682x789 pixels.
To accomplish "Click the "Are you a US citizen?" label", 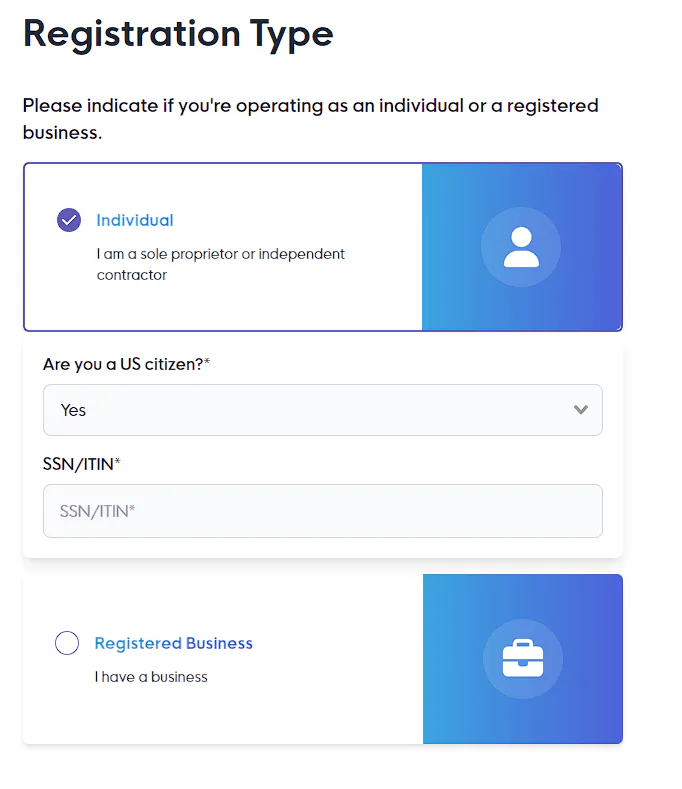I will point(126,364).
